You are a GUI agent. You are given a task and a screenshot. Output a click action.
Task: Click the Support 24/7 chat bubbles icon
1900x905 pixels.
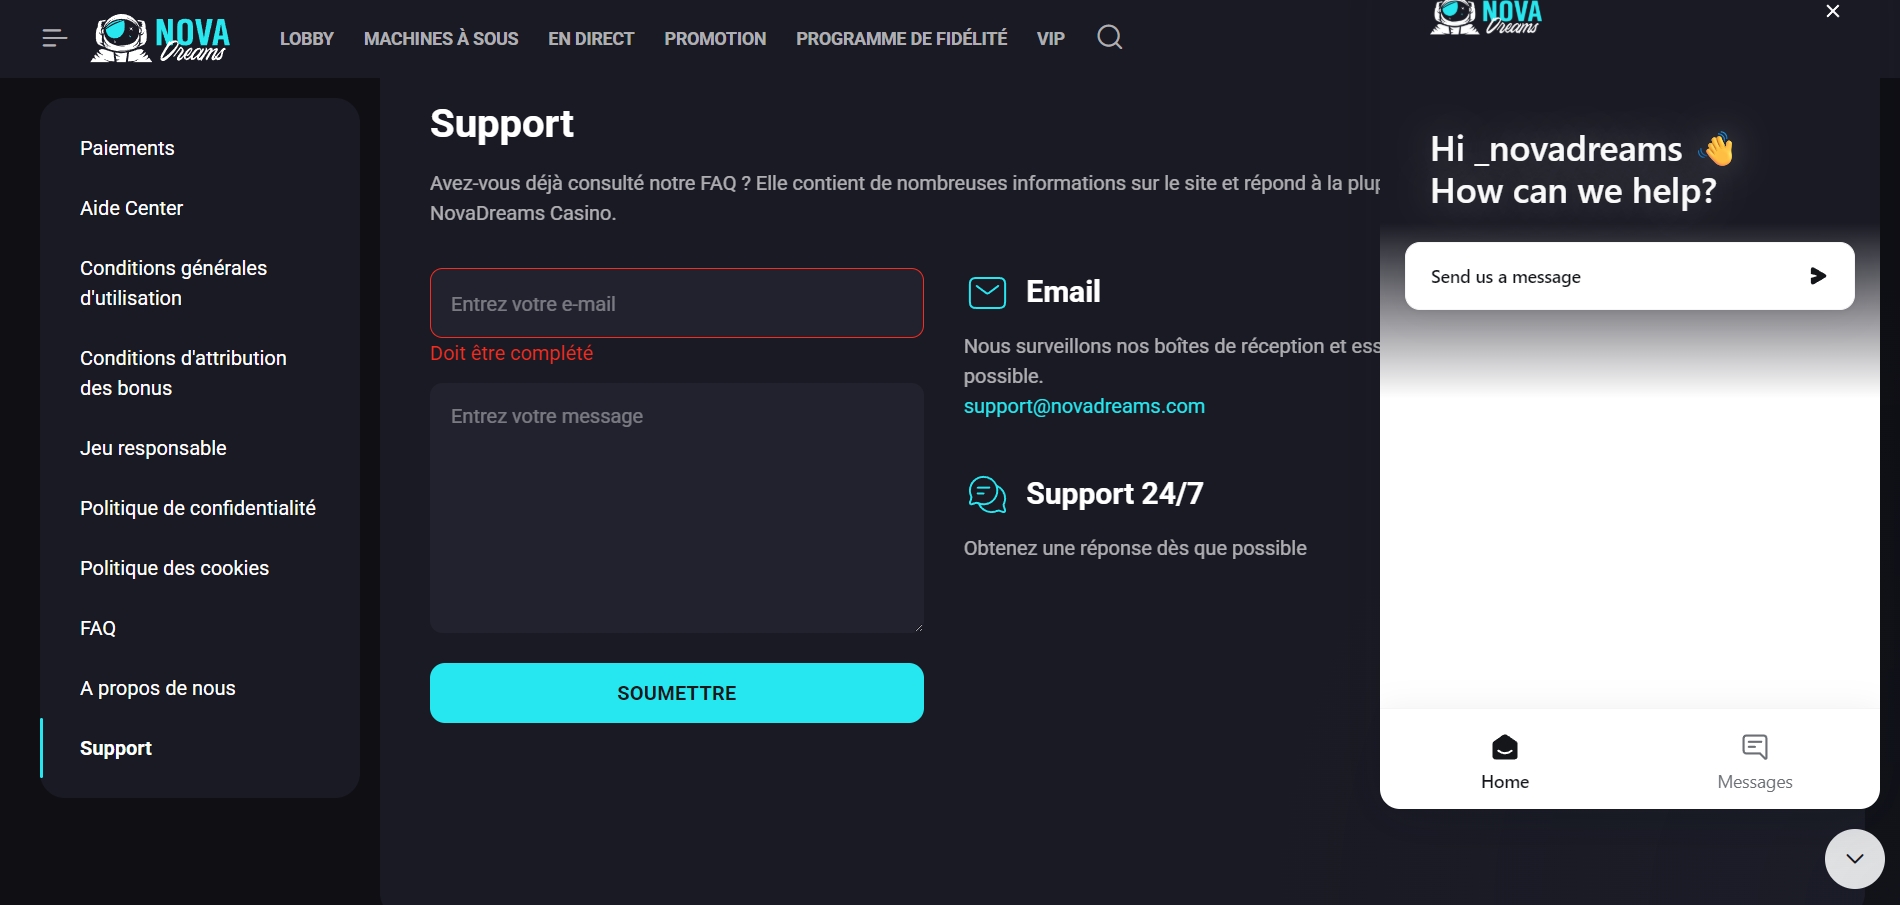(987, 494)
